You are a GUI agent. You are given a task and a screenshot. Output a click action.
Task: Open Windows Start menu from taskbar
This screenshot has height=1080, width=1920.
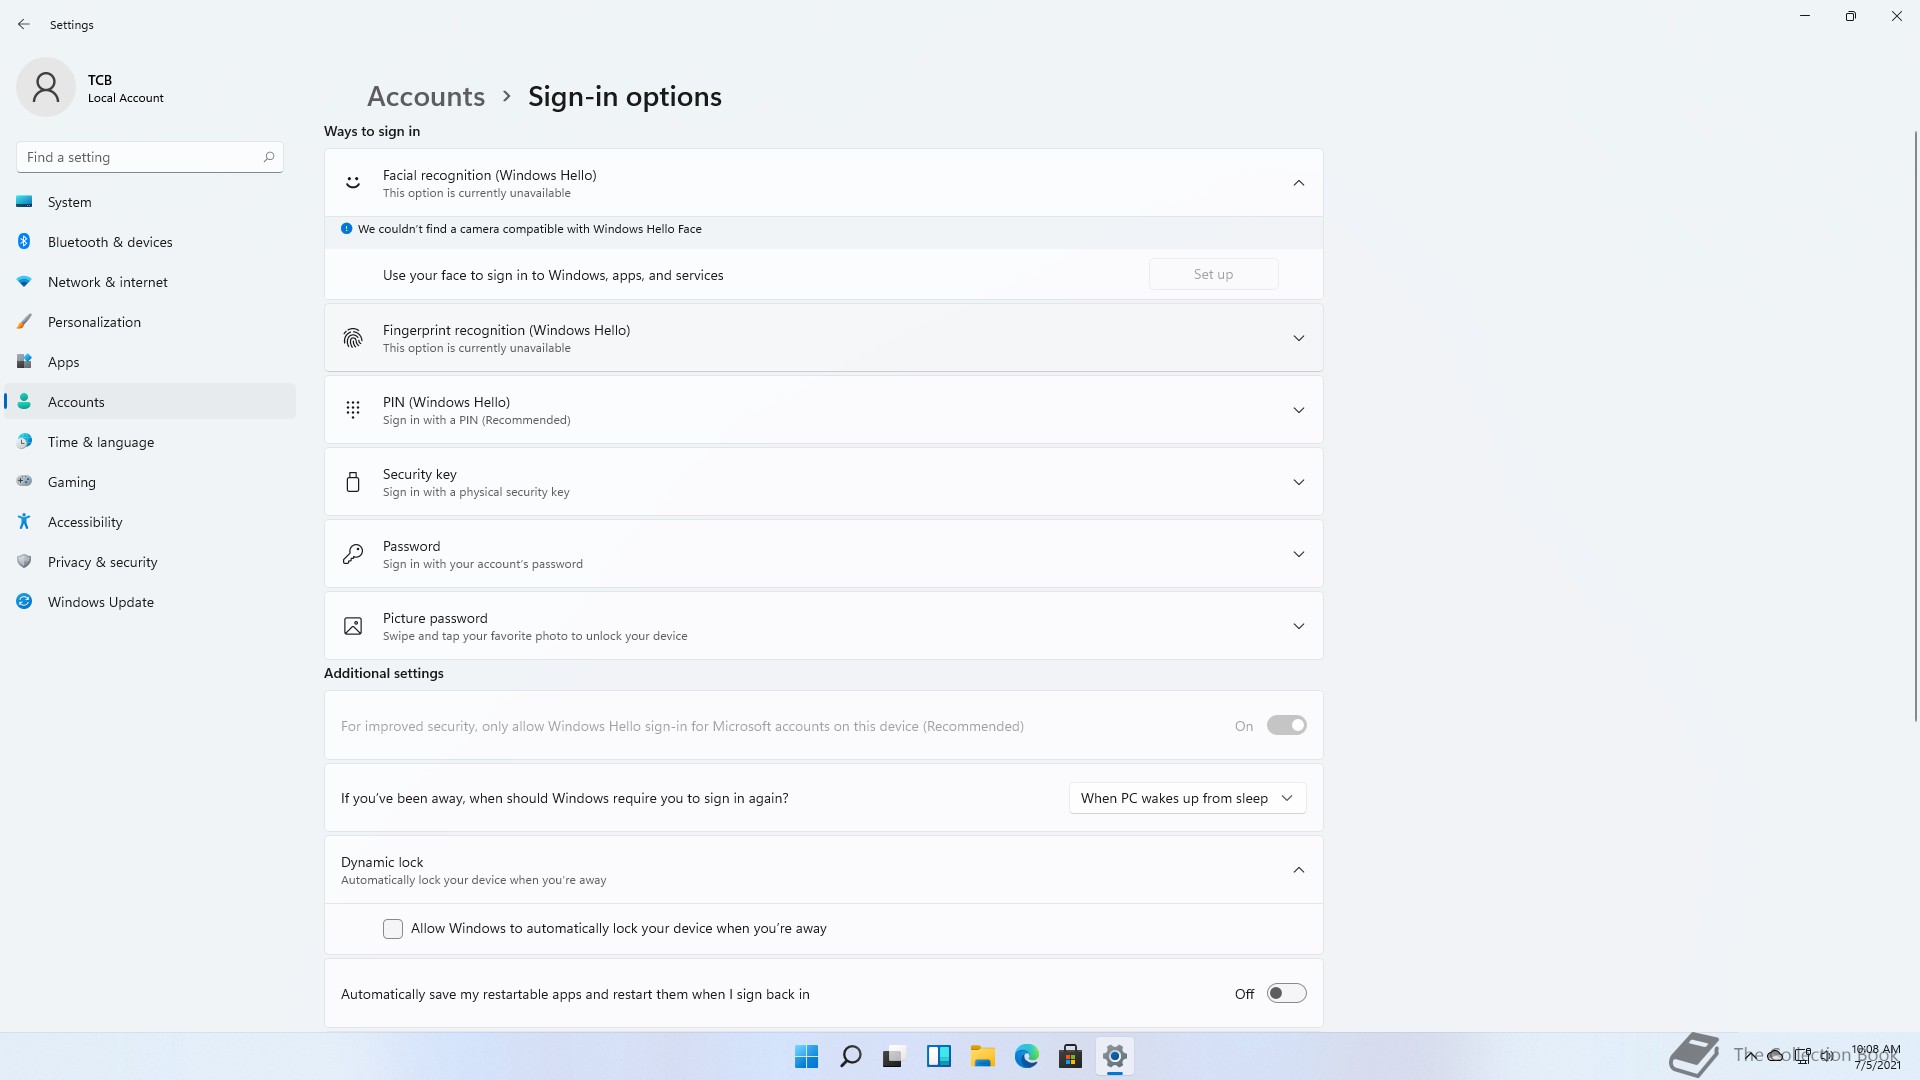(806, 1056)
